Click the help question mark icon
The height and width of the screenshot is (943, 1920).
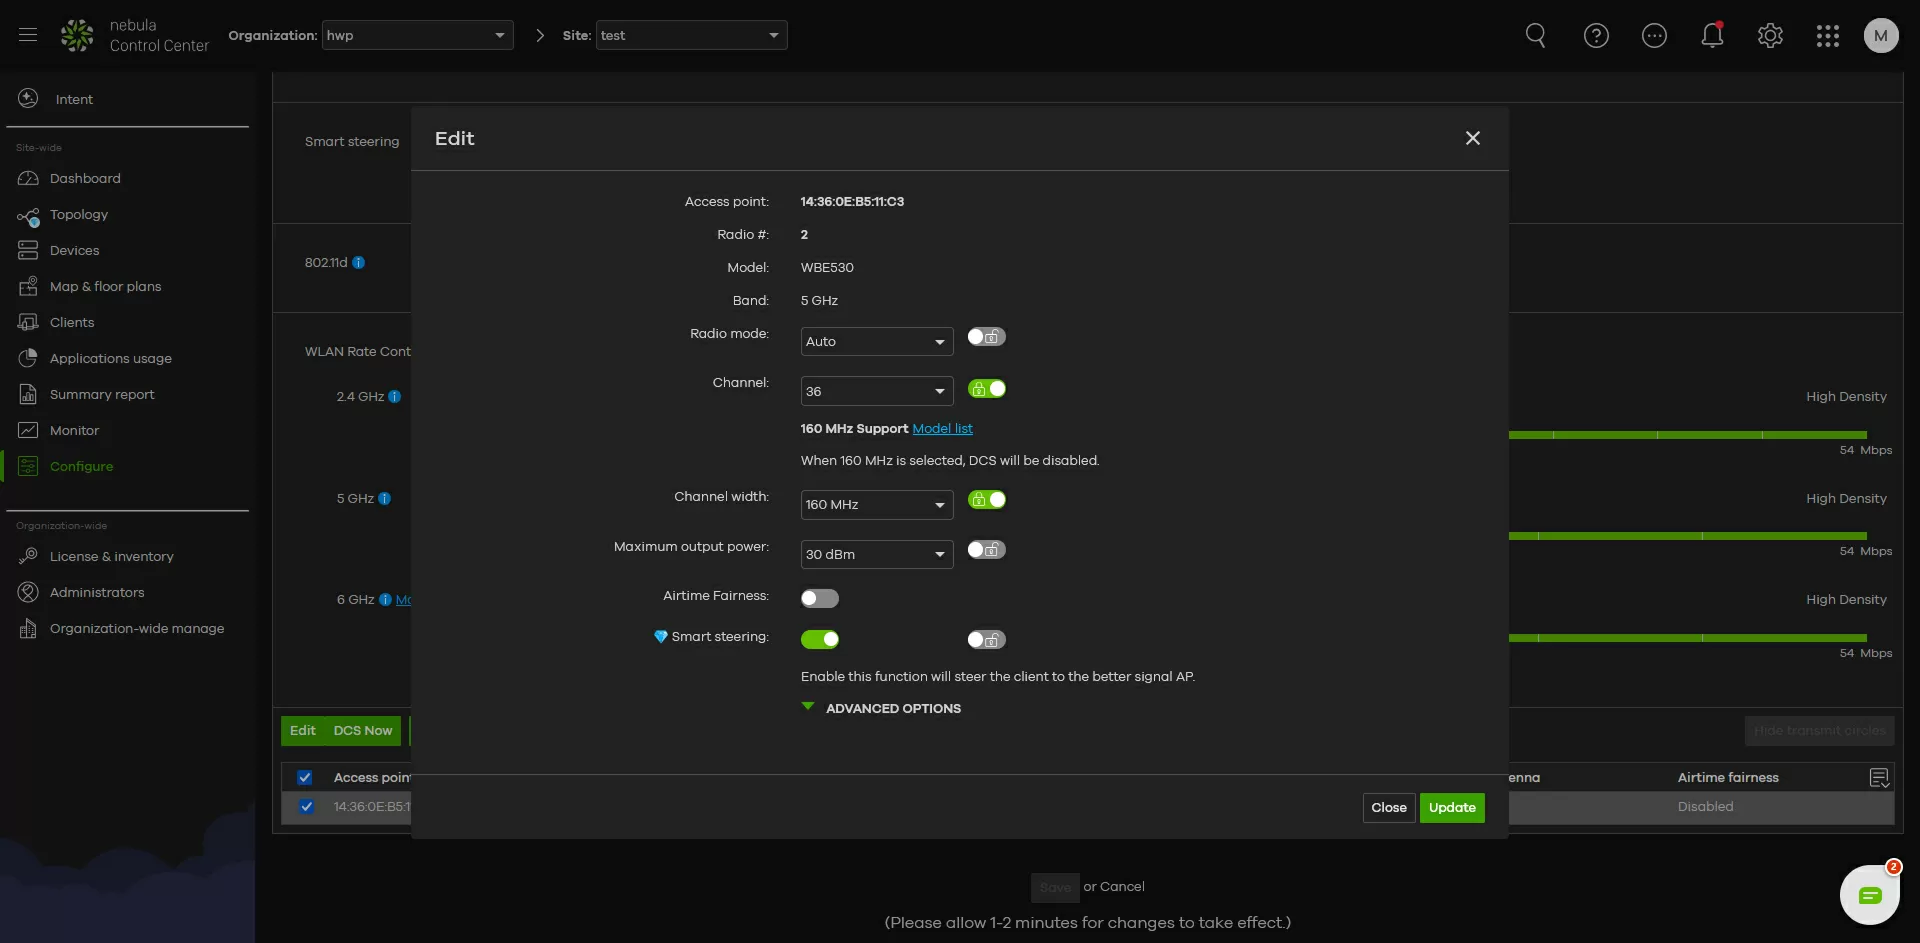(x=1596, y=36)
